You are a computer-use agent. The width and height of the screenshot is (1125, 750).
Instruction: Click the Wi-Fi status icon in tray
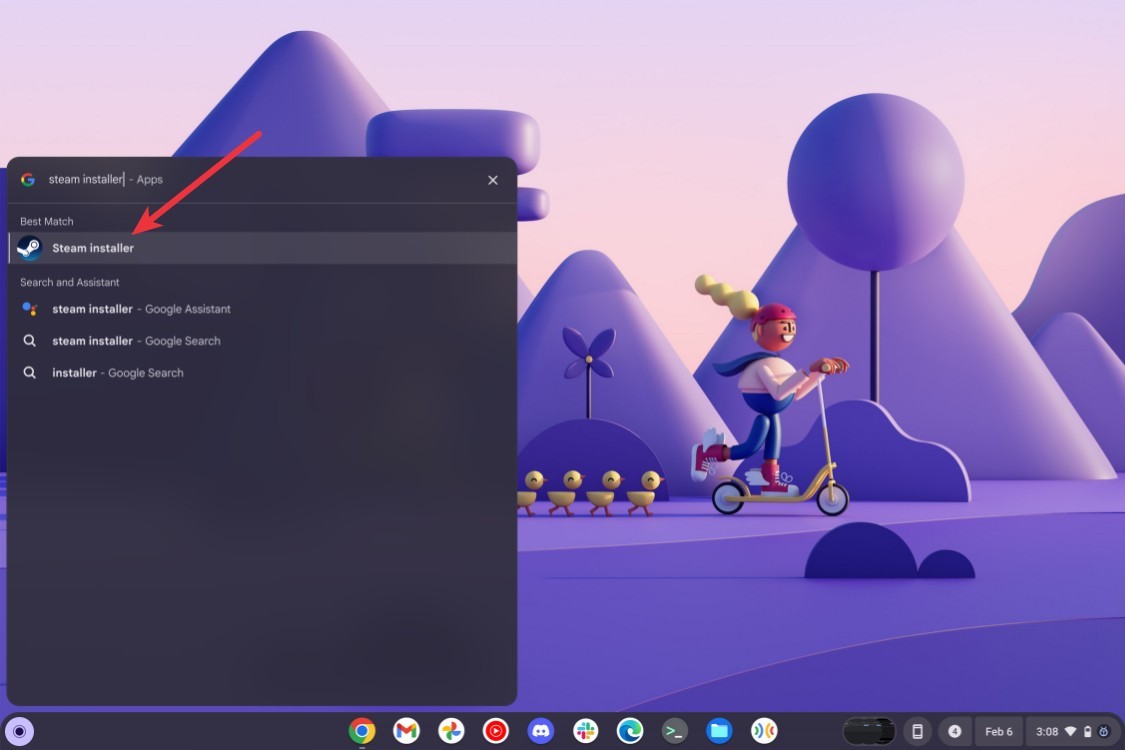pos(1070,731)
